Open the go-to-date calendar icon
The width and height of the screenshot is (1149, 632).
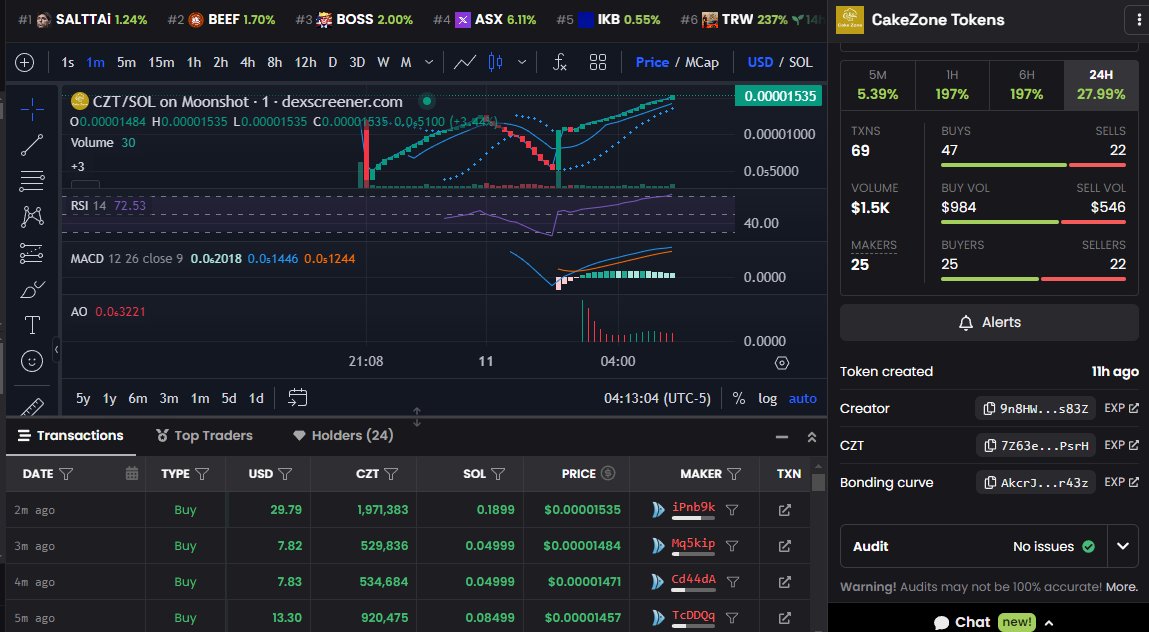click(x=298, y=398)
